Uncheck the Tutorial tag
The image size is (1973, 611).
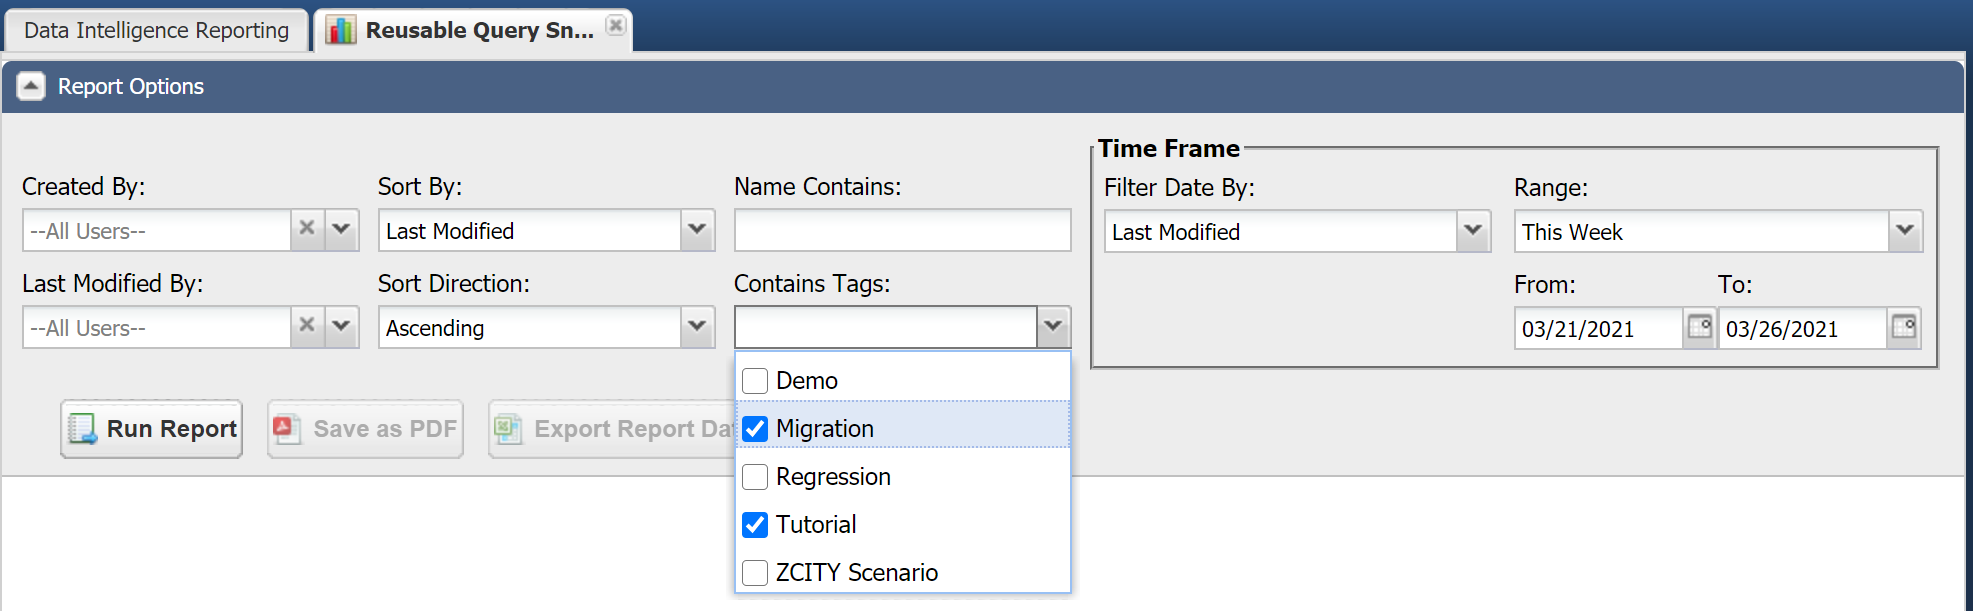point(755,525)
